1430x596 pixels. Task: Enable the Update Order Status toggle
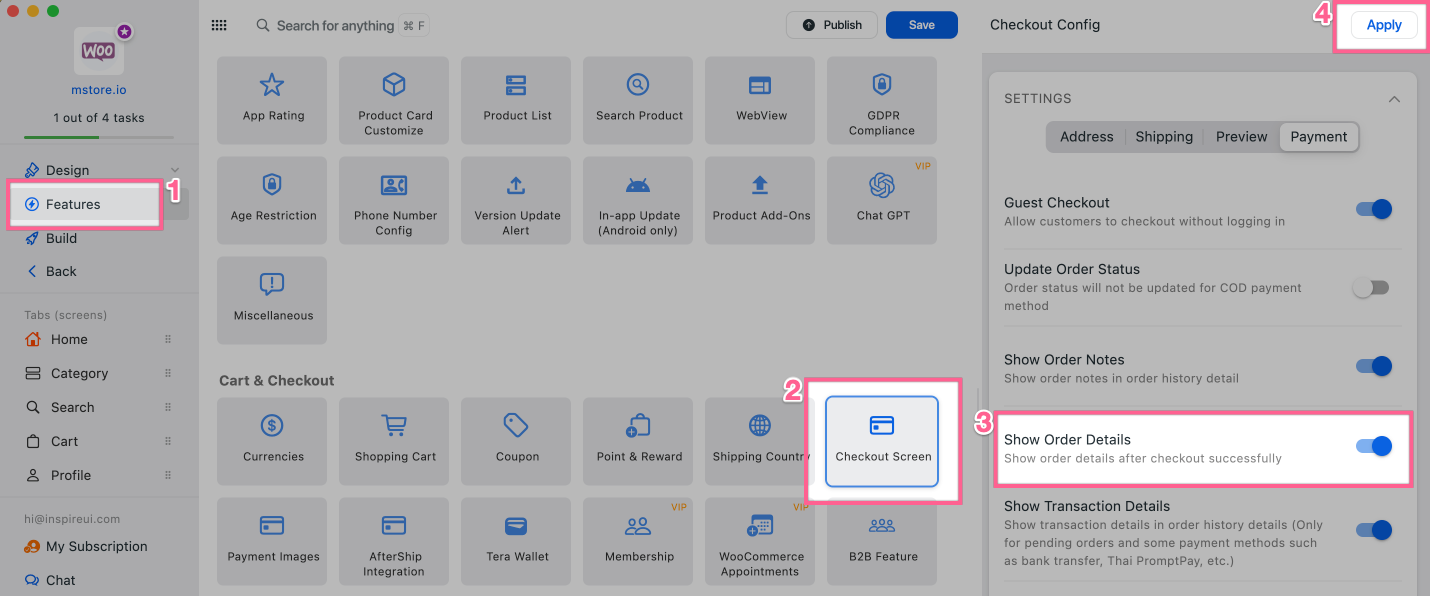[1371, 288]
